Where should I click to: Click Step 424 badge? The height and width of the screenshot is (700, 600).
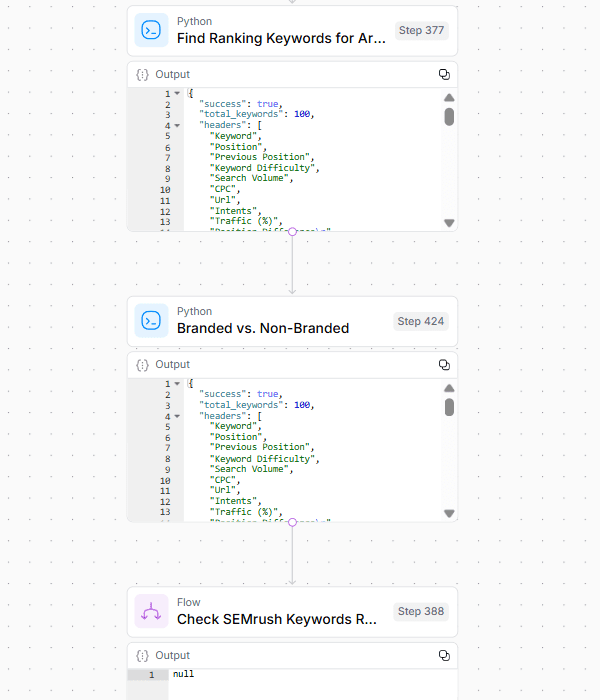tap(421, 321)
